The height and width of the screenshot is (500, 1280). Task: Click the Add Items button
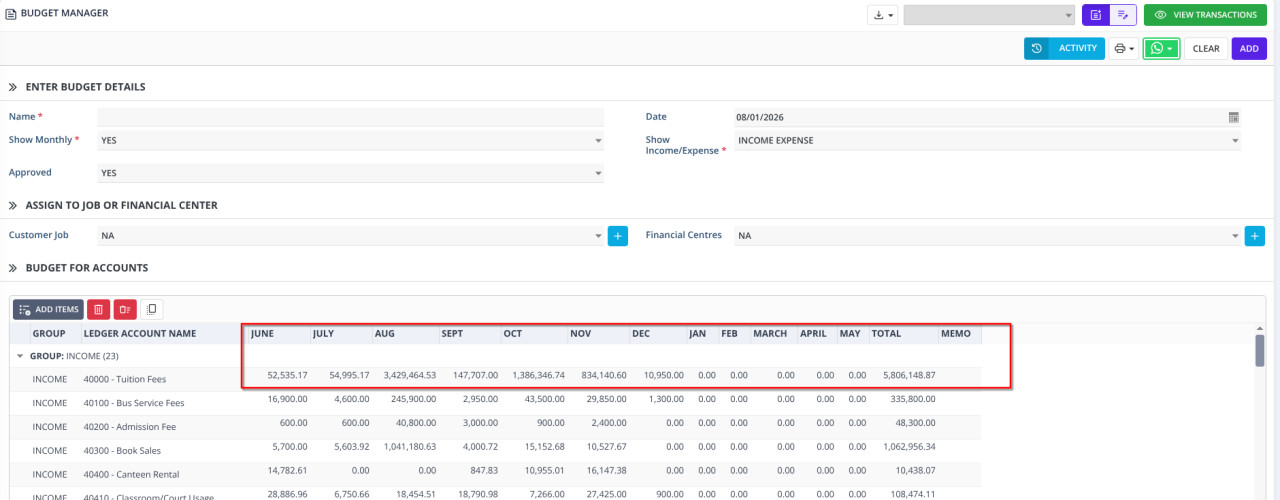tap(48, 310)
